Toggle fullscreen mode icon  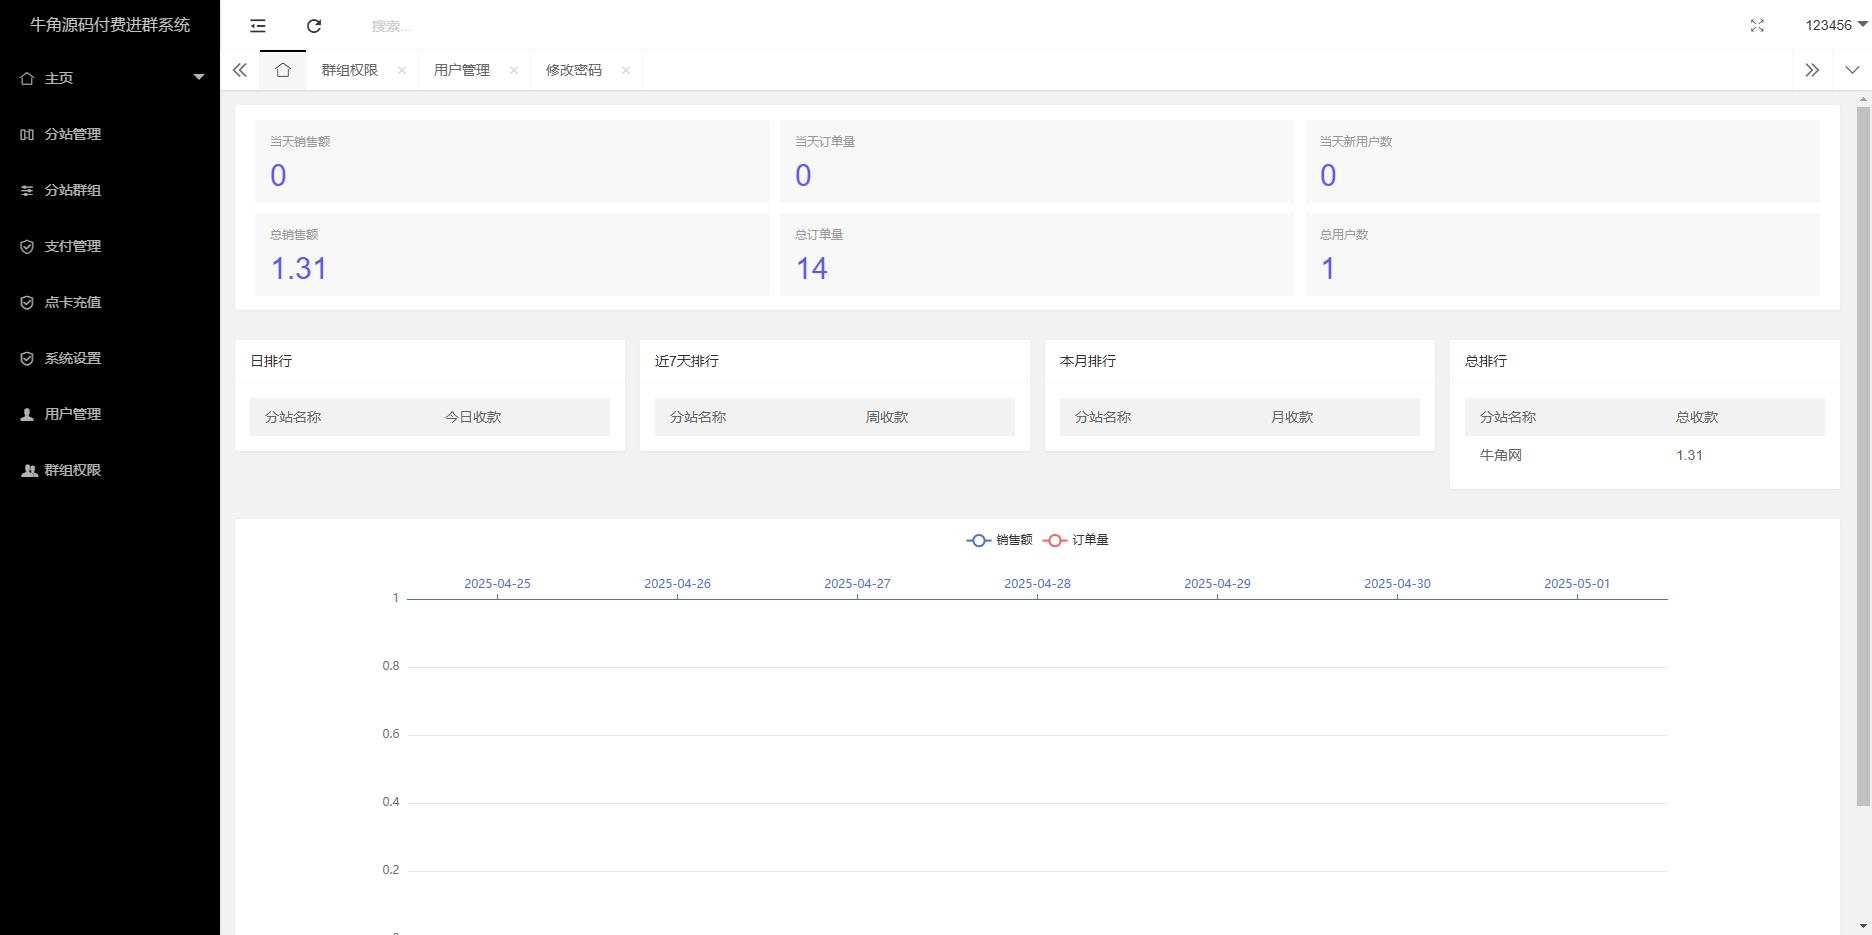1757,26
